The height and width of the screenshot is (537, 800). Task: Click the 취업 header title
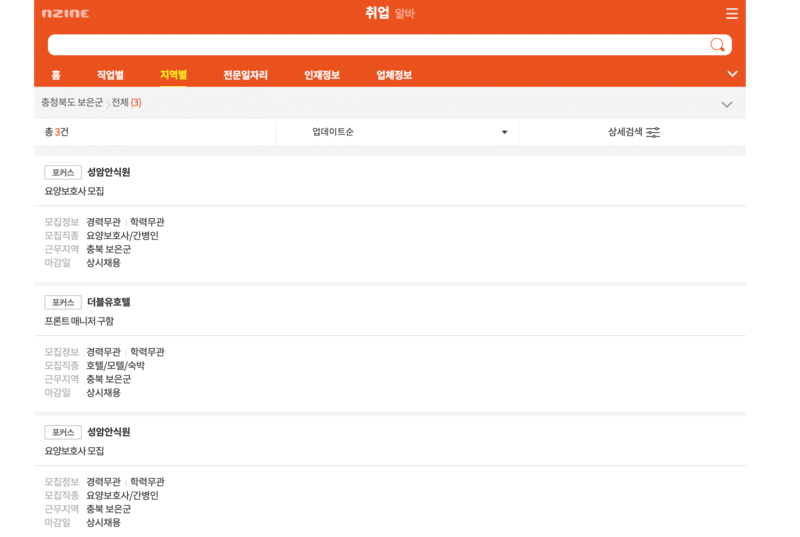377,13
